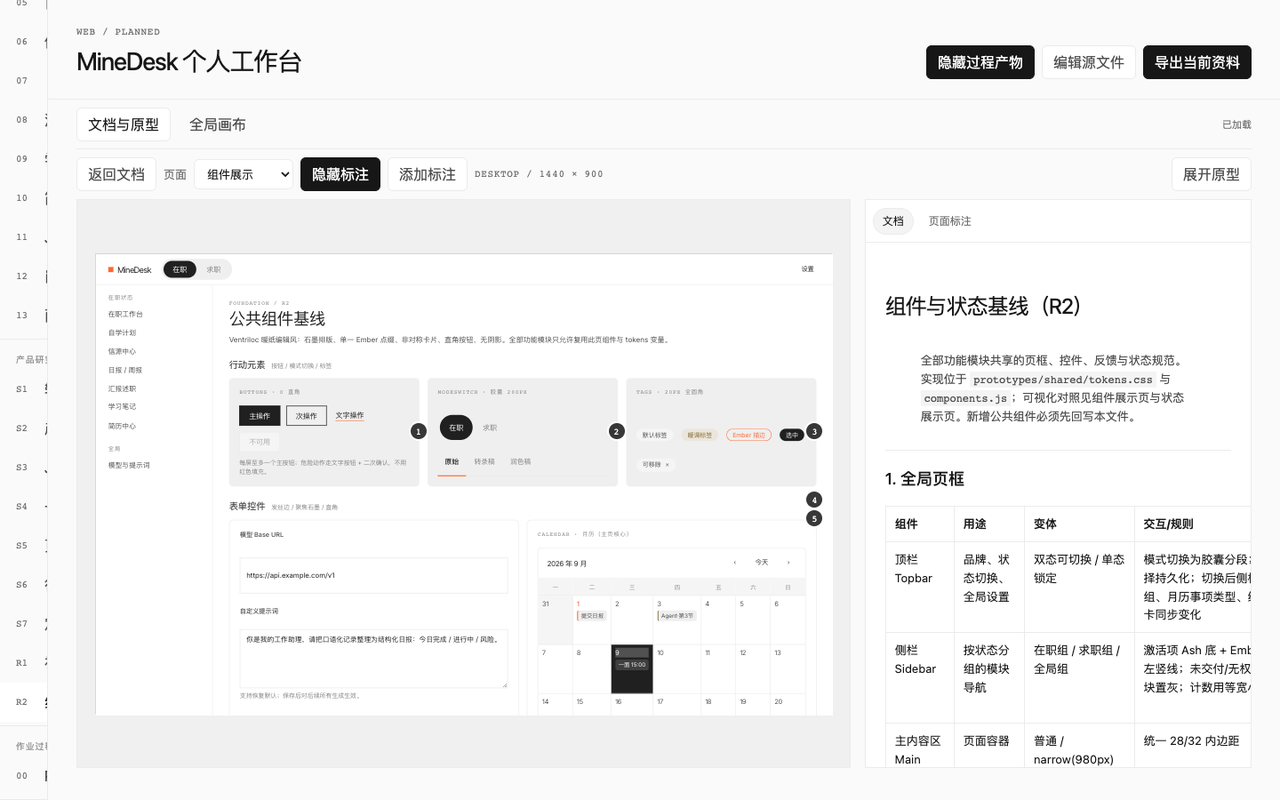
Task: Click the 次操作 secondary button
Action: (306, 416)
